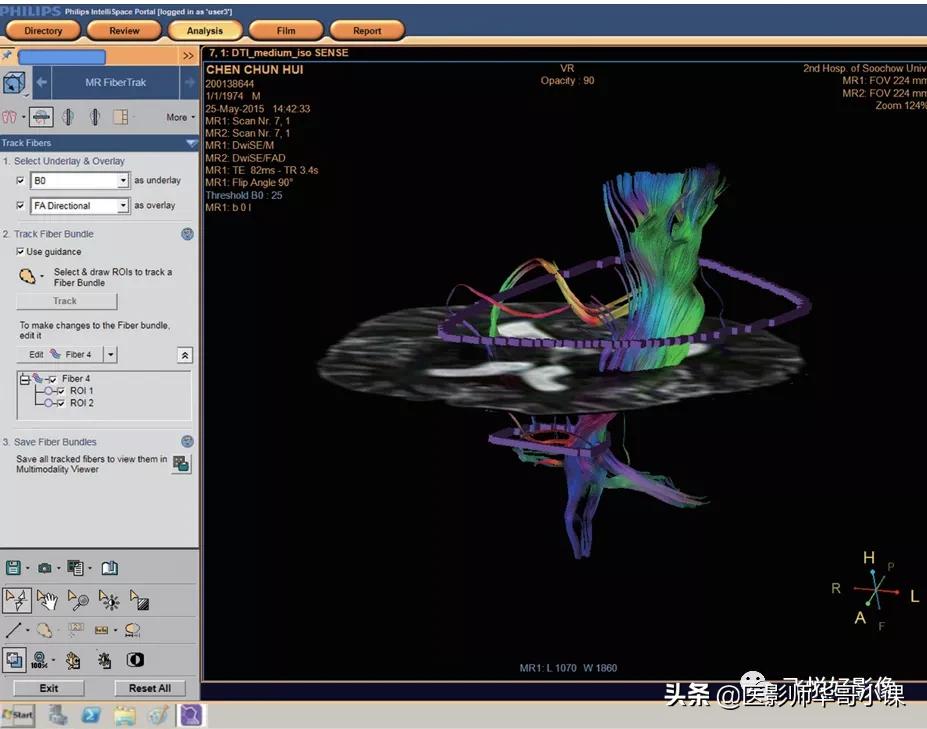The width and height of the screenshot is (927, 729).
Task: Select the pan hand tool
Action: pyautogui.click(x=47, y=600)
